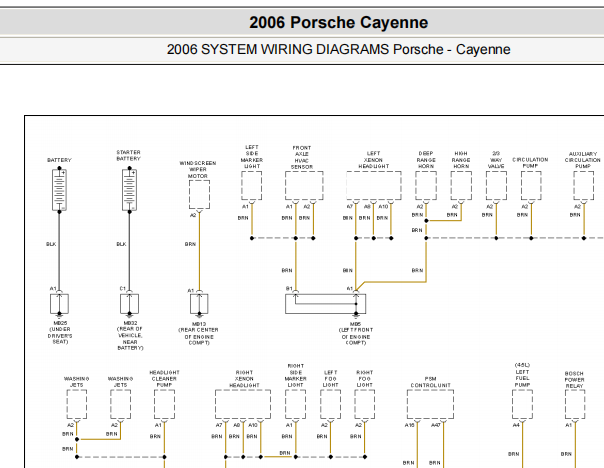Select the HEADLIGHT CLEANER PUMP label
This screenshot has width=604, height=468.
point(164,379)
